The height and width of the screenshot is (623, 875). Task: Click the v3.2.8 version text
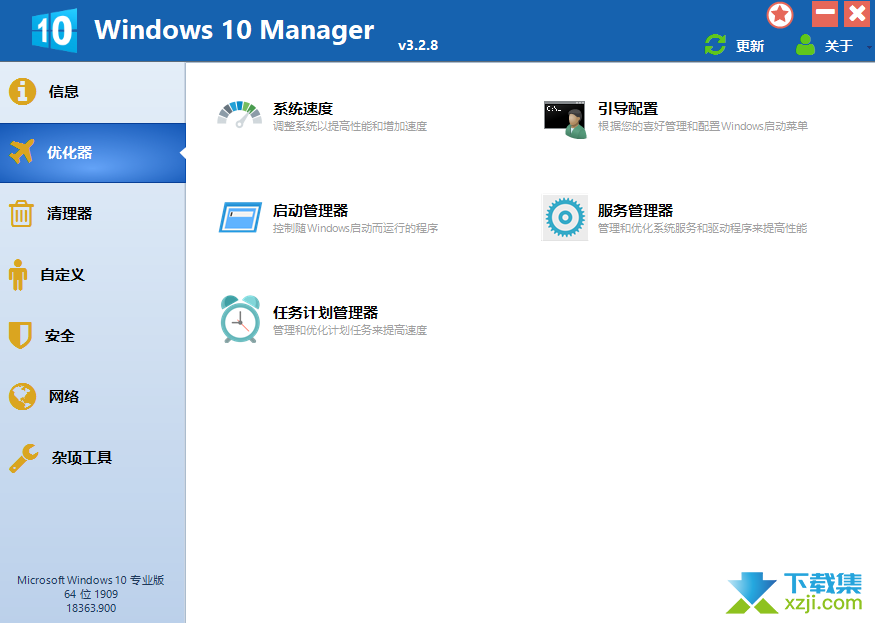418,45
